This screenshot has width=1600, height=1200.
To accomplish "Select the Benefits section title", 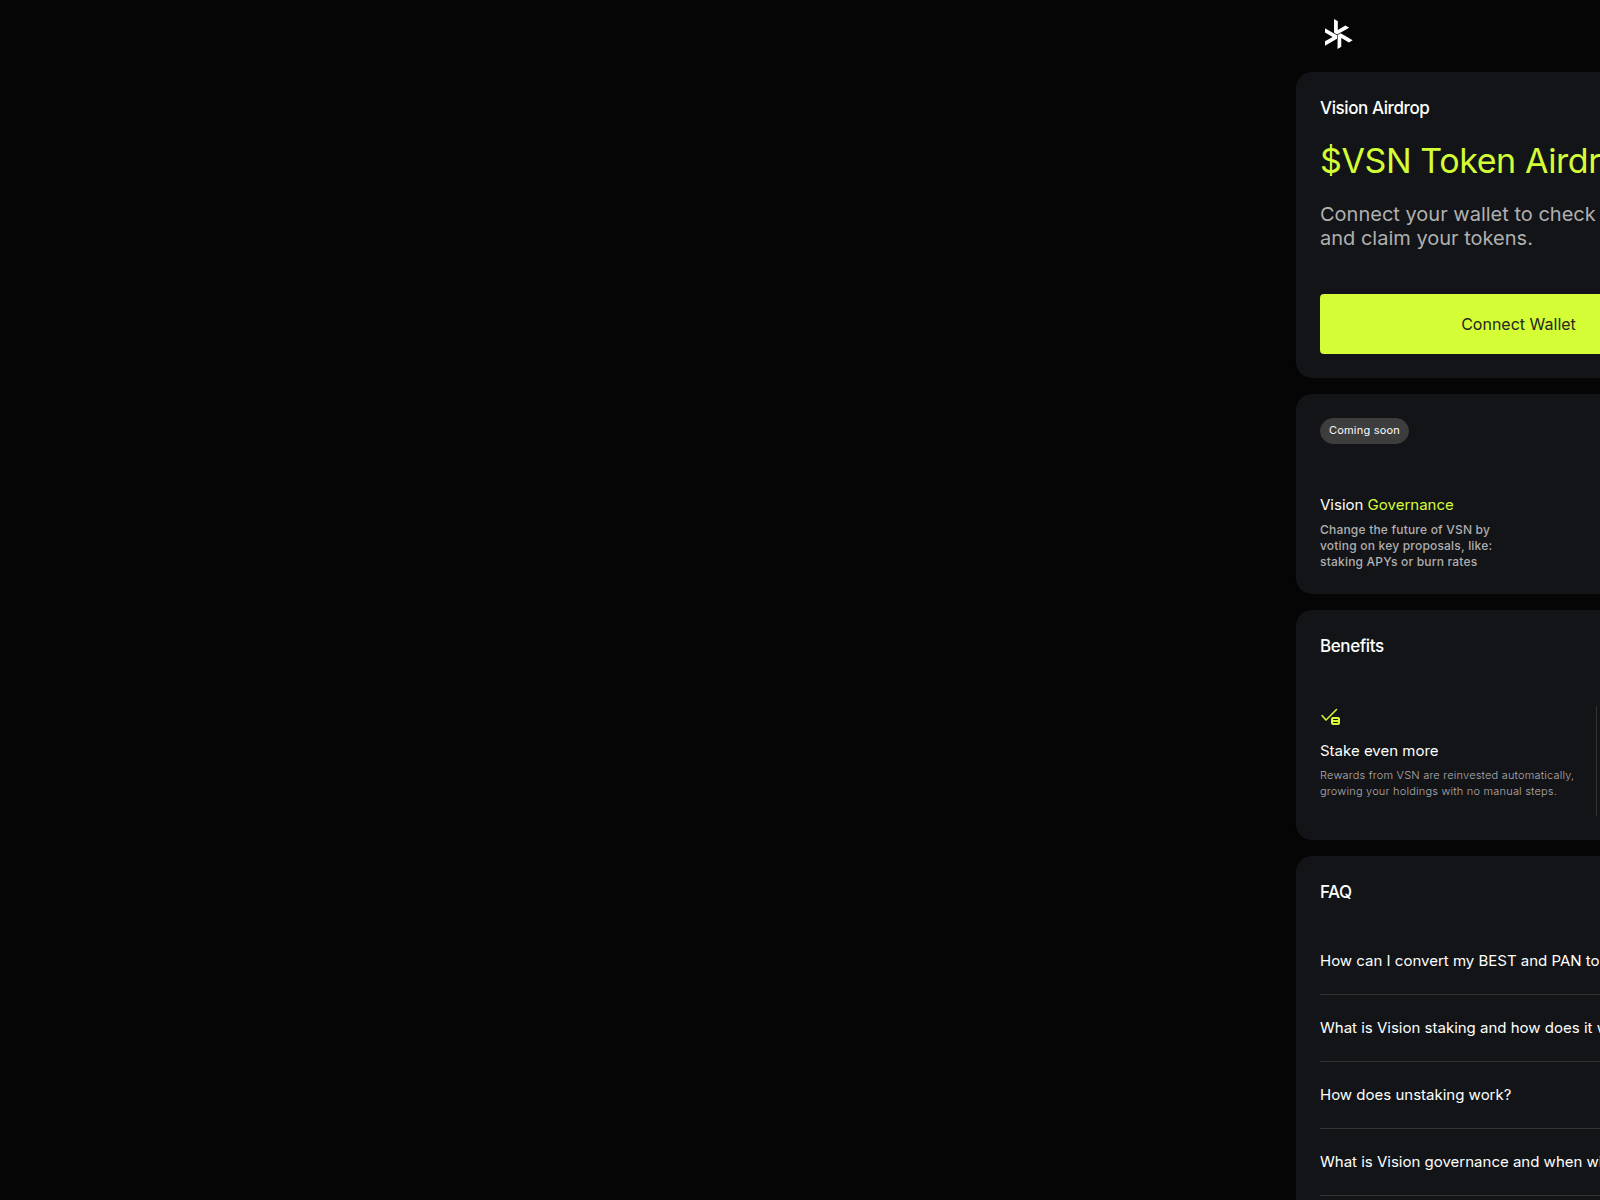I will pyautogui.click(x=1352, y=645).
